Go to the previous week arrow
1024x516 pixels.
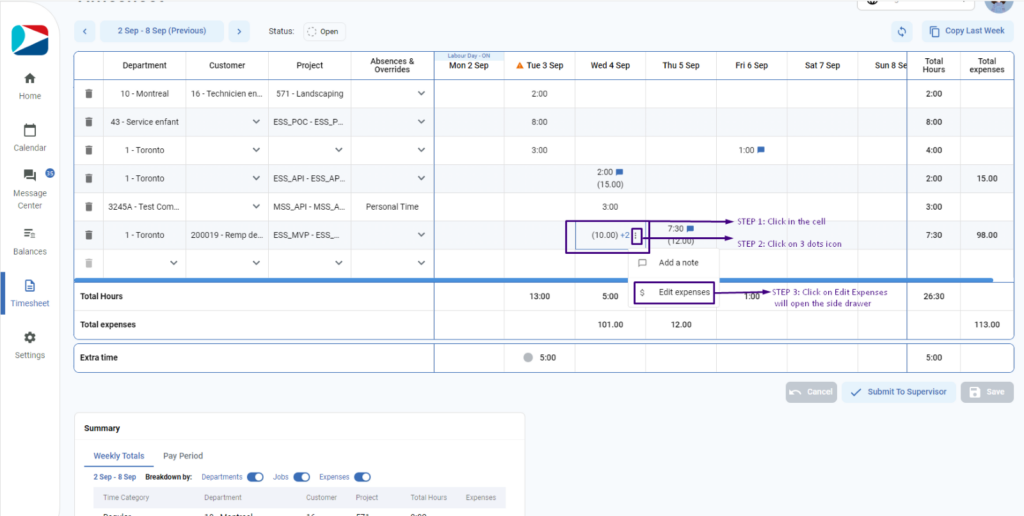[x=85, y=31]
